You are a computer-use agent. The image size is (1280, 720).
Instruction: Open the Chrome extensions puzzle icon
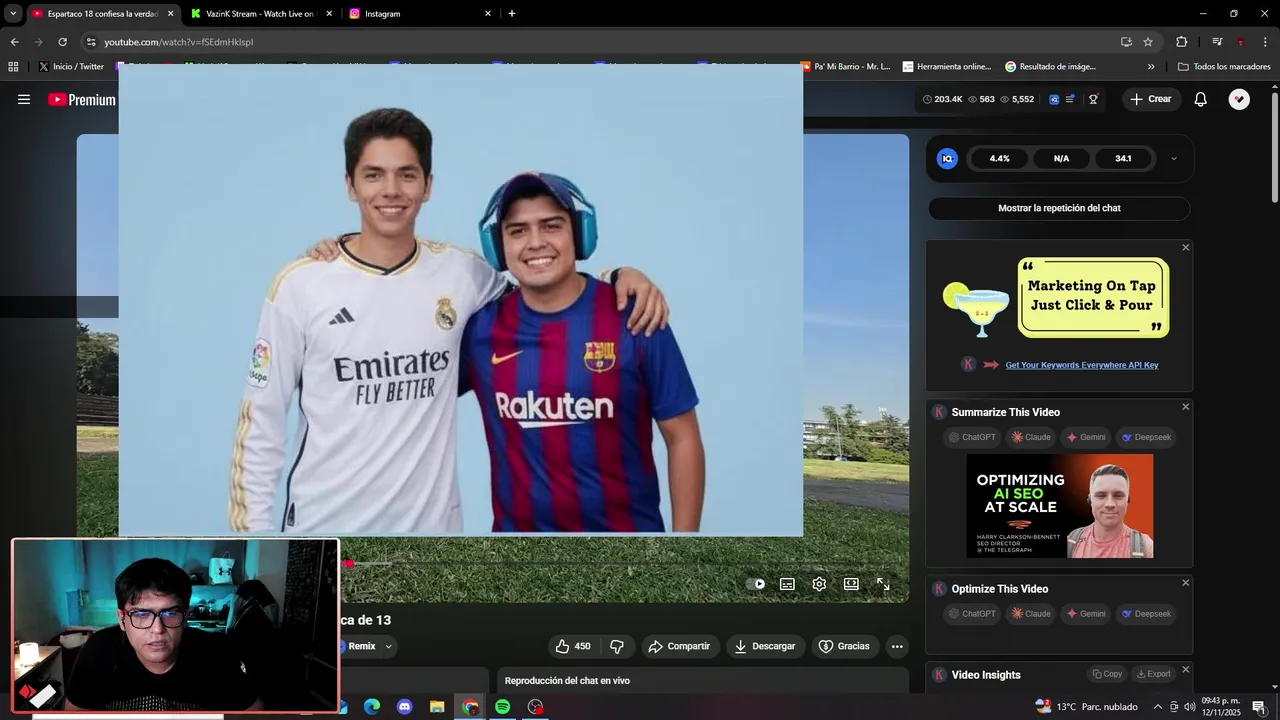click(1182, 42)
